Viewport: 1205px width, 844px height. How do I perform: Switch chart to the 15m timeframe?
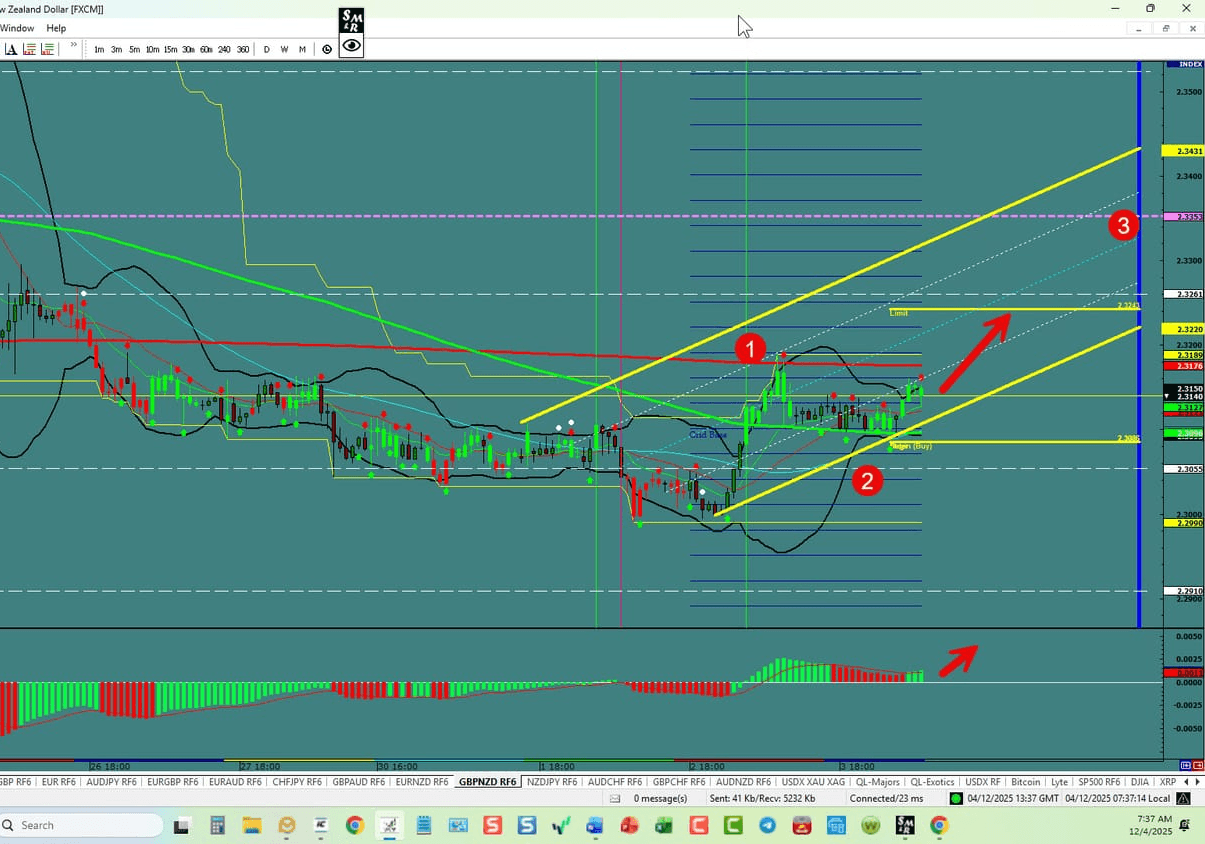point(170,48)
